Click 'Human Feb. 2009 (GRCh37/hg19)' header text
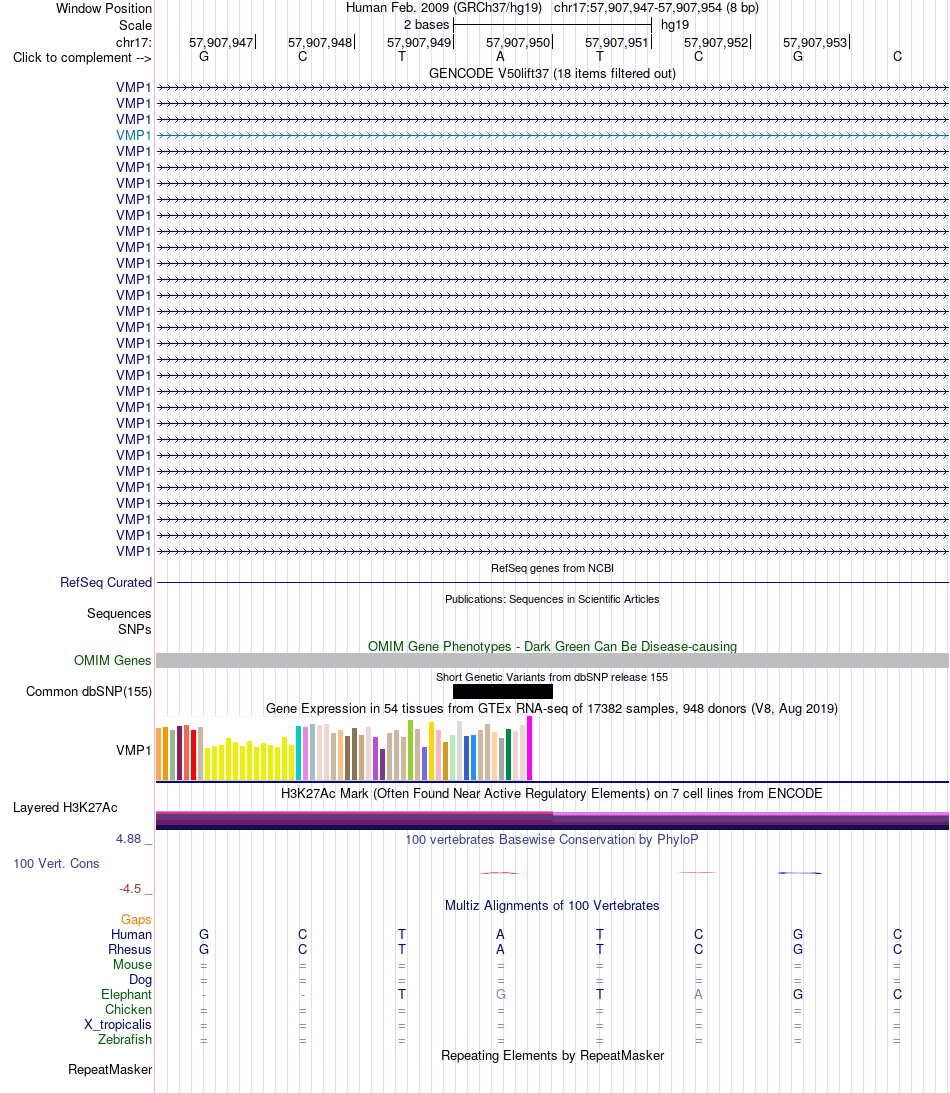Viewport: 950px width, 1093px height. pyautogui.click(x=444, y=8)
